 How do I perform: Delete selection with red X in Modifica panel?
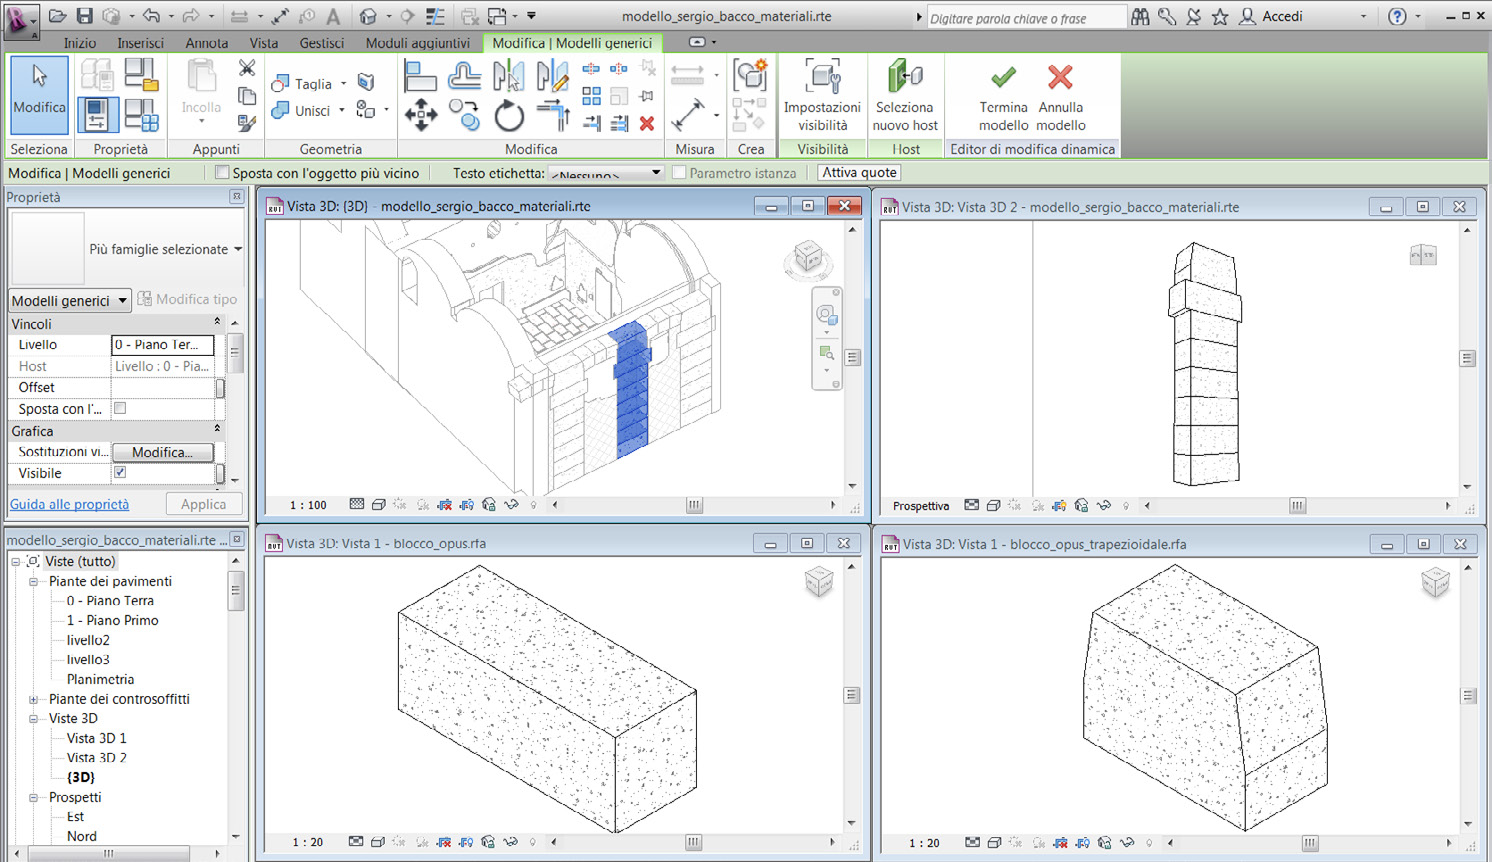pos(647,124)
